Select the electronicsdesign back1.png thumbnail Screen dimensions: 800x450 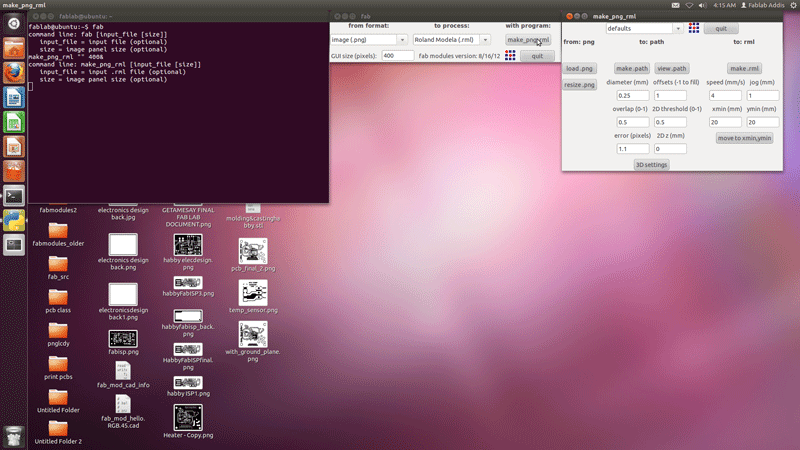click(x=123, y=294)
